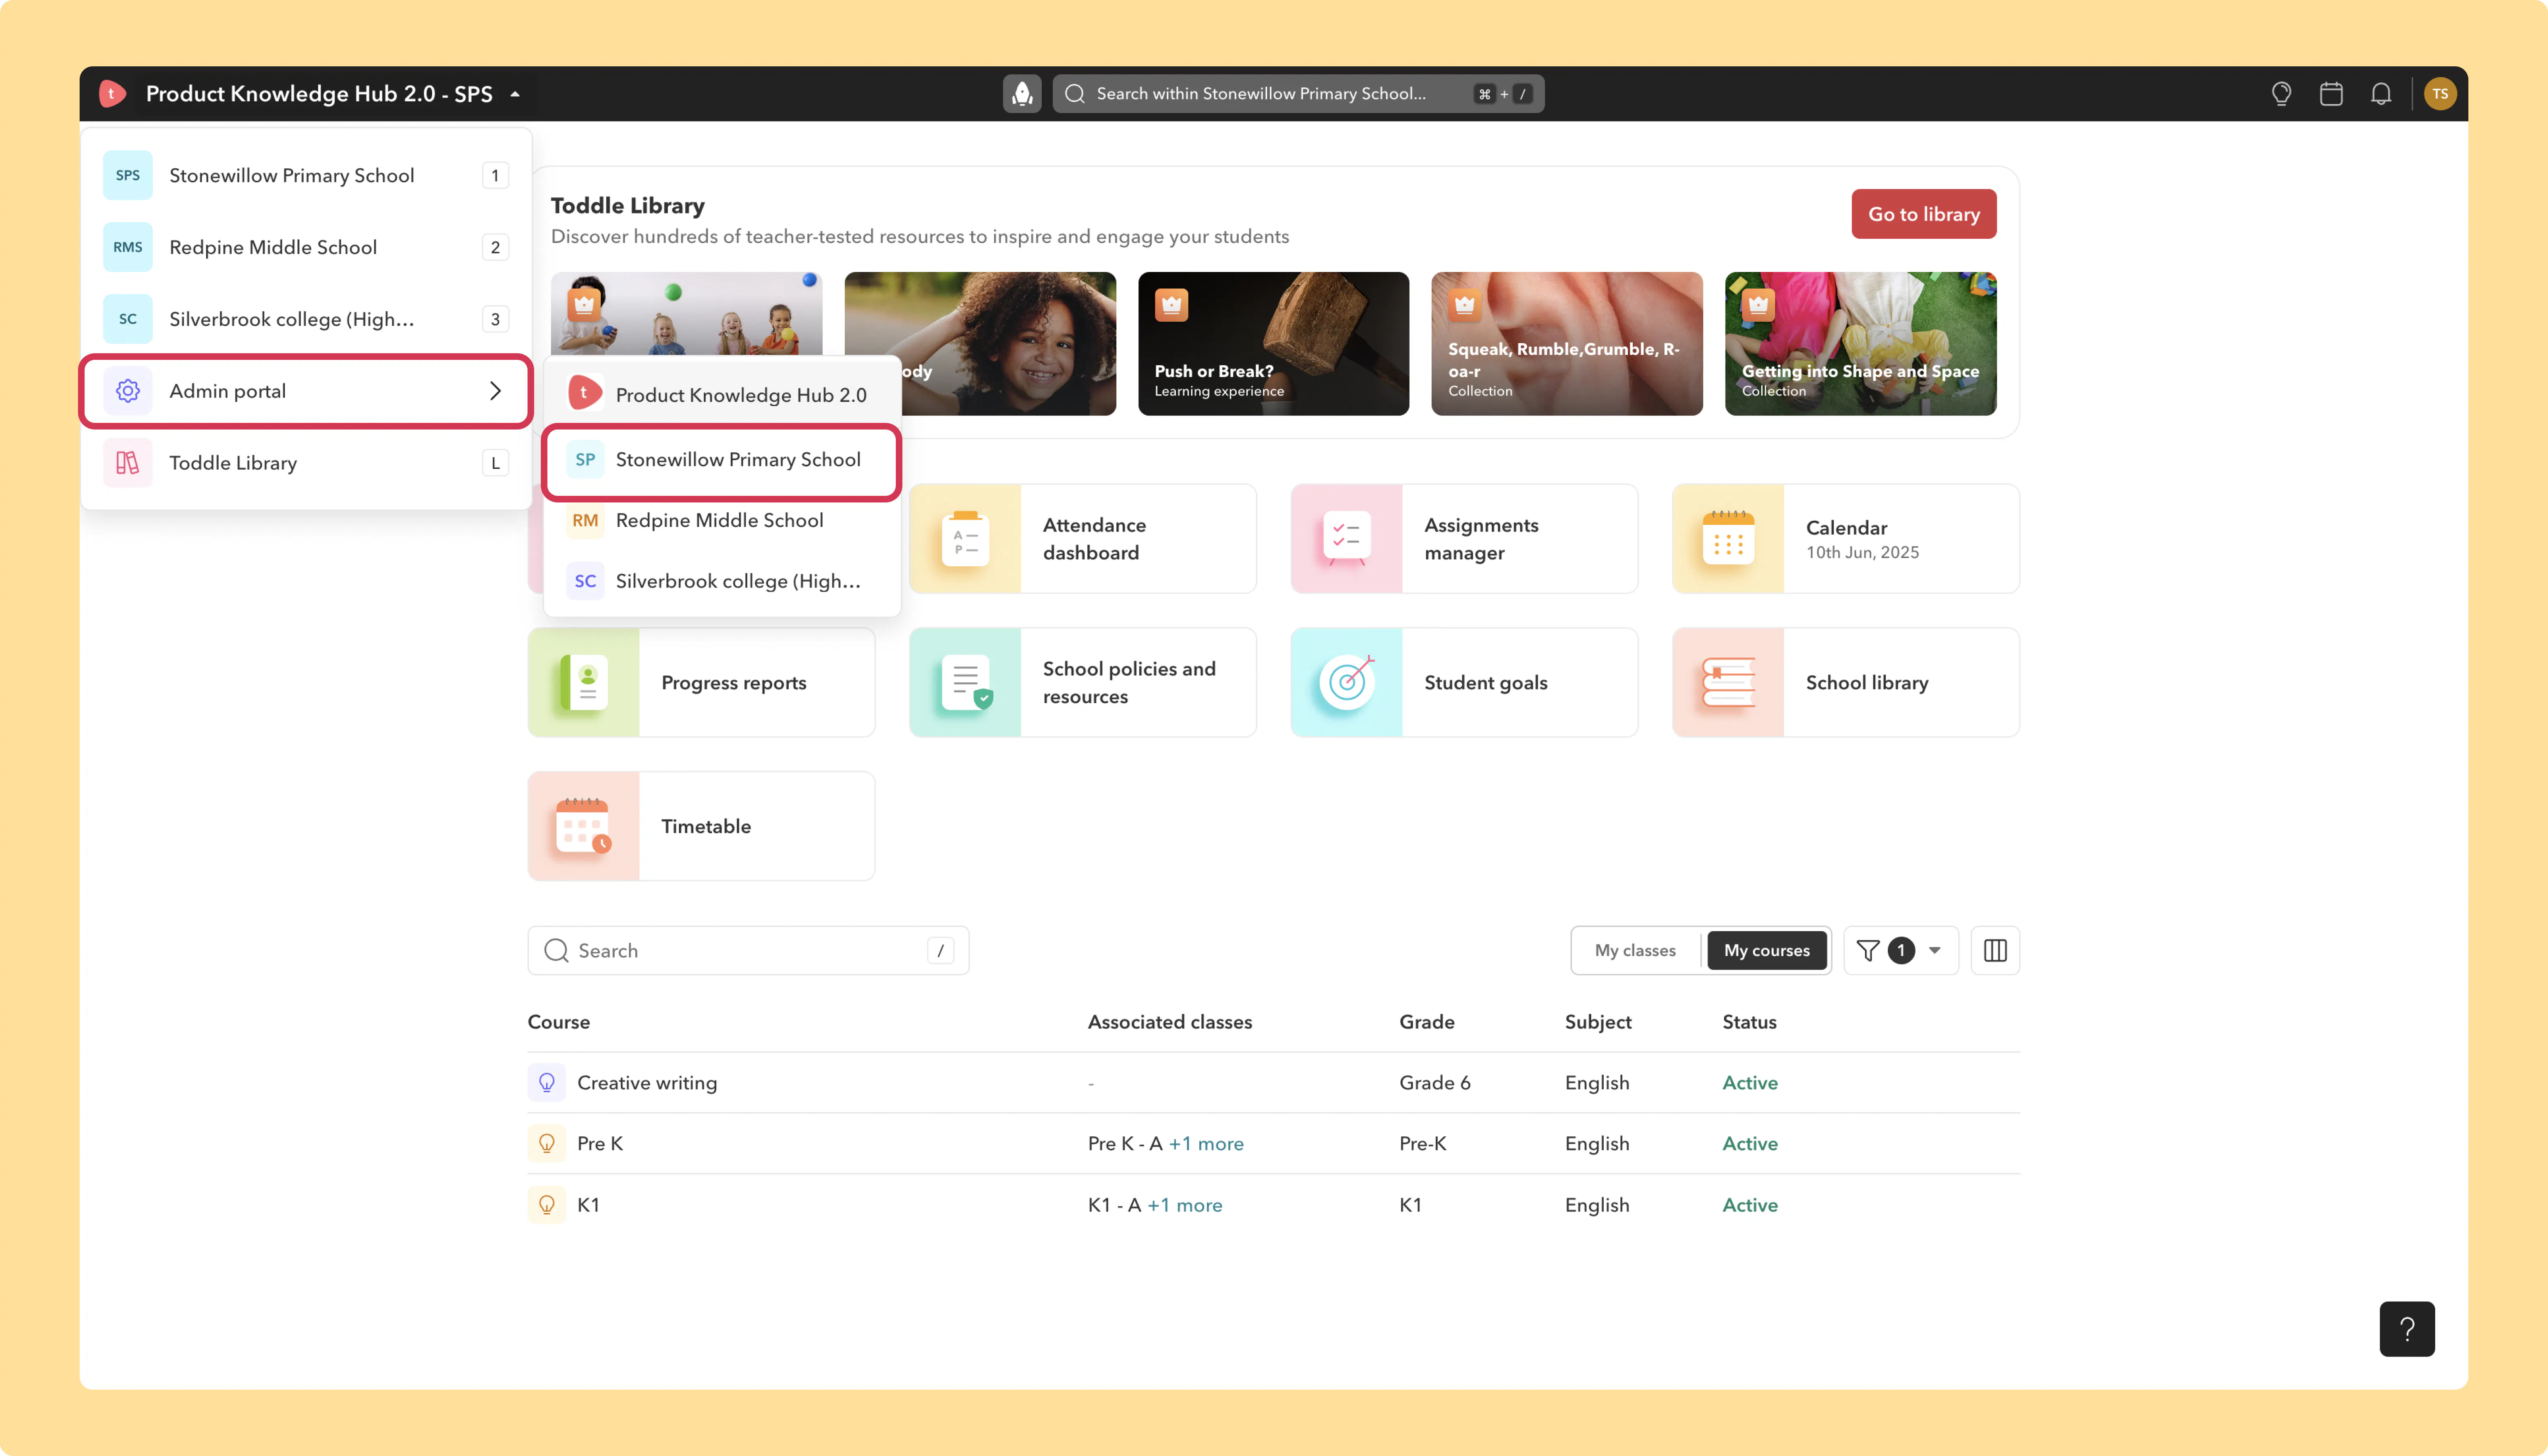Image resolution: width=2548 pixels, height=1456 pixels.
Task: Click the Pre K course bulb icon
Action: click(x=547, y=1143)
